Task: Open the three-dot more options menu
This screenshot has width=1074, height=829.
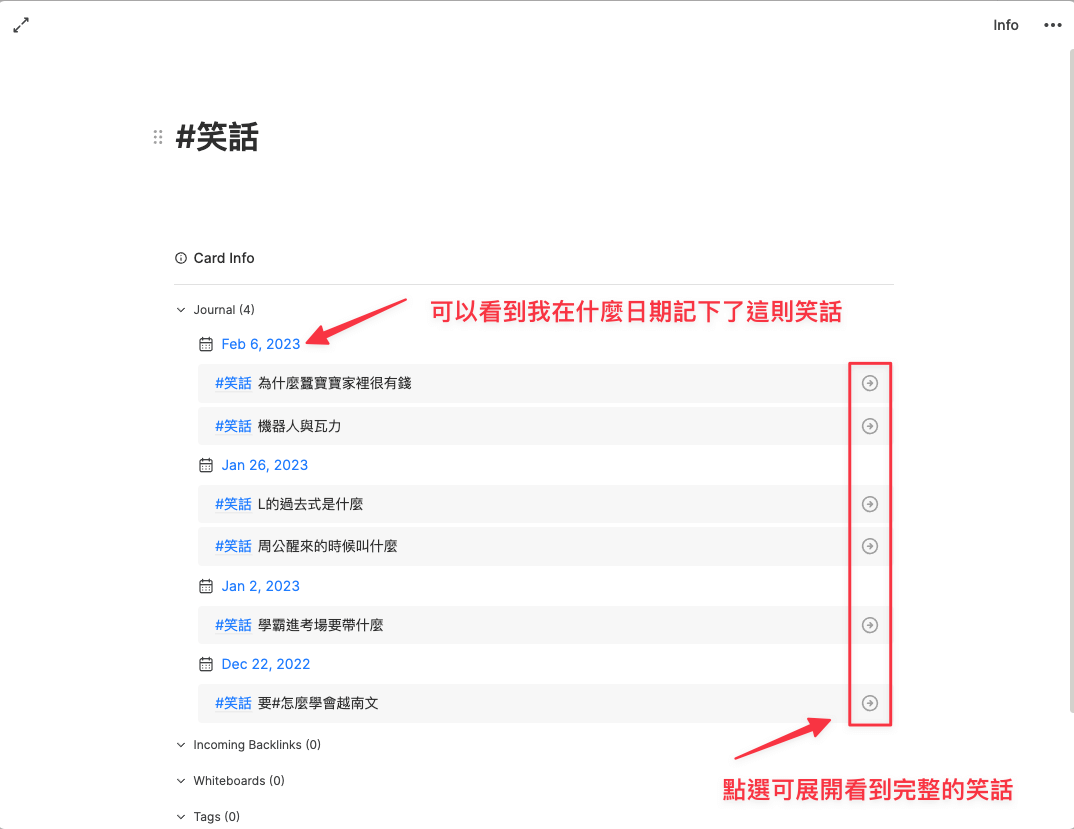Action: pyautogui.click(x=1052, y=25)
